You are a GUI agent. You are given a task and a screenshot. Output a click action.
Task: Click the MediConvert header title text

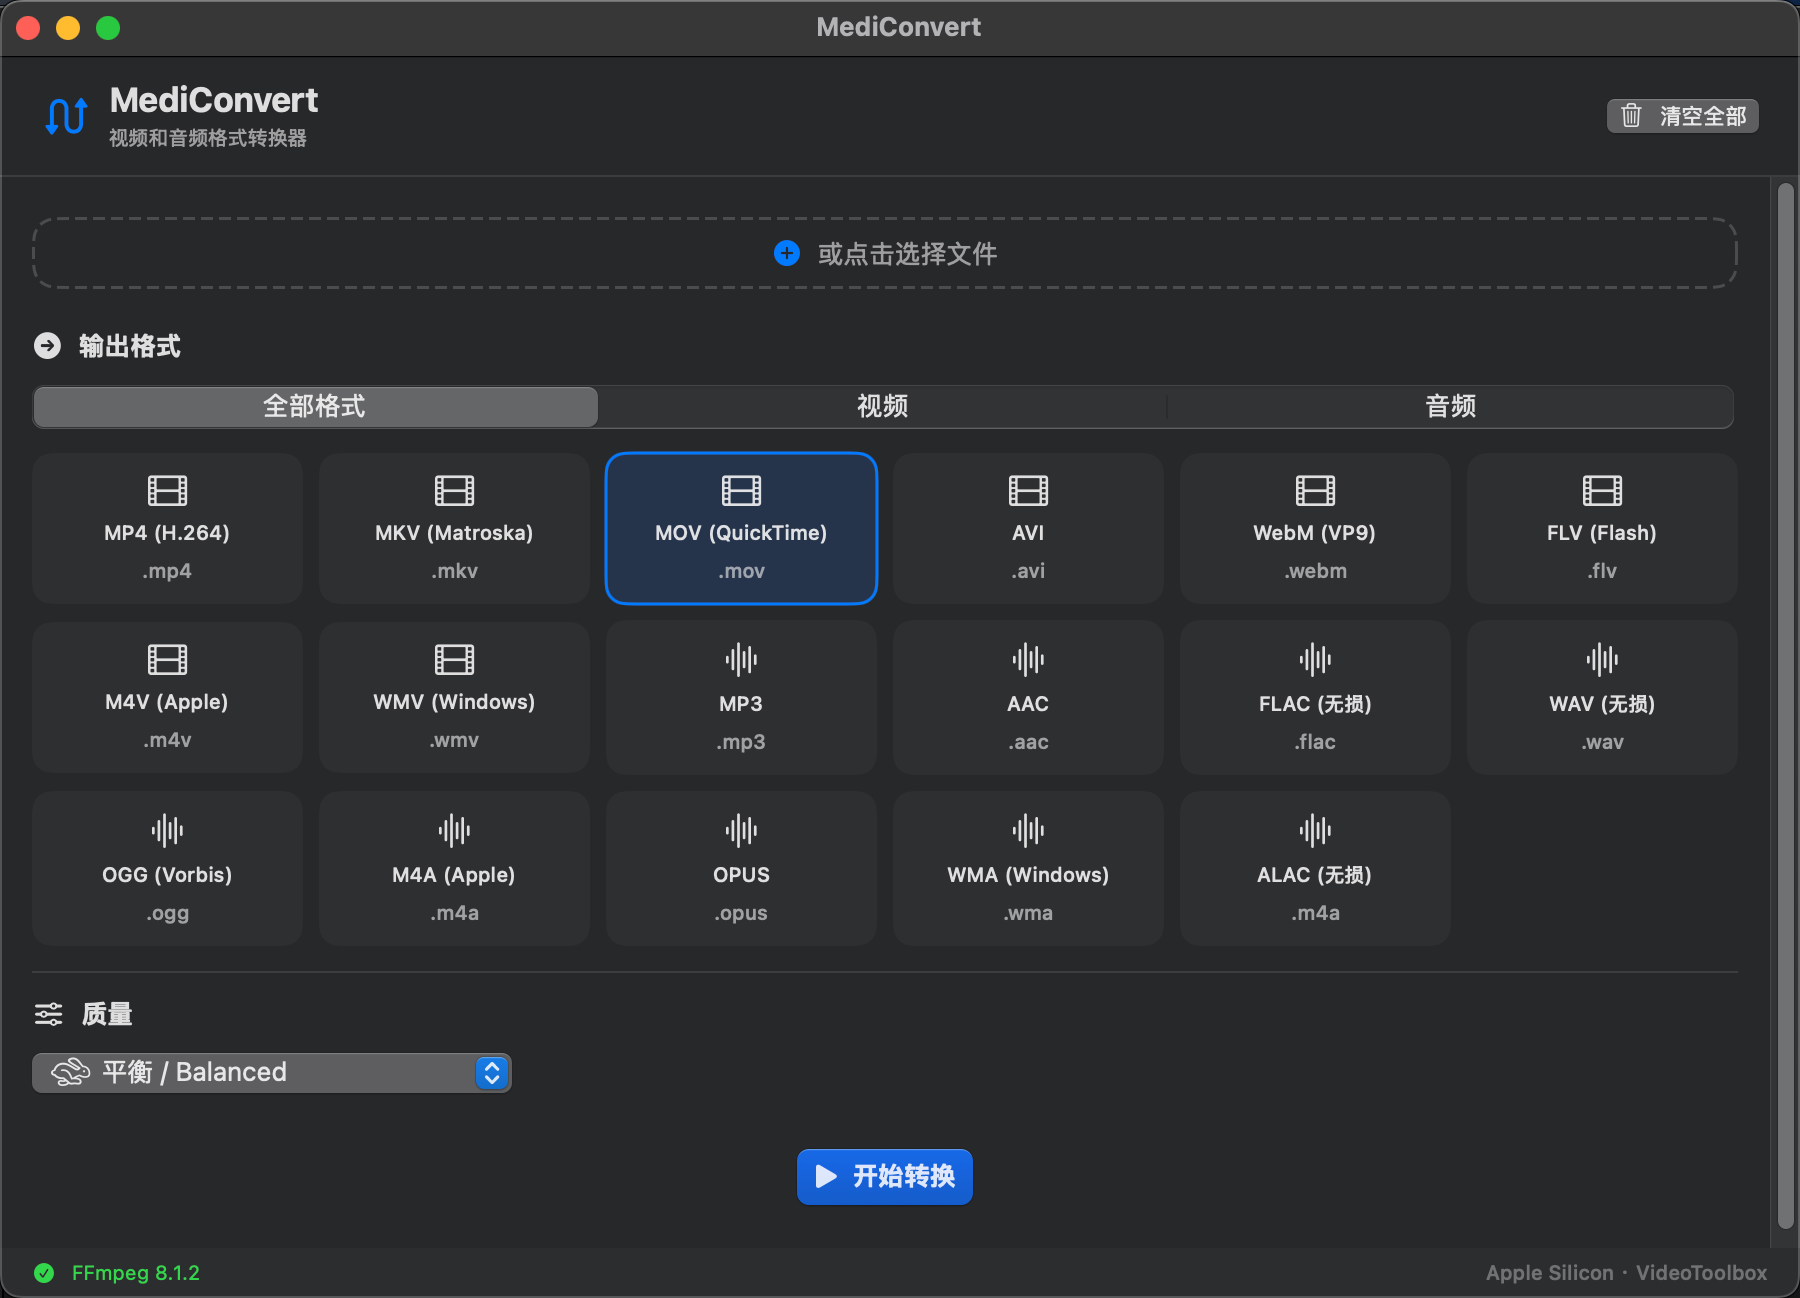[x=214, y=100]
